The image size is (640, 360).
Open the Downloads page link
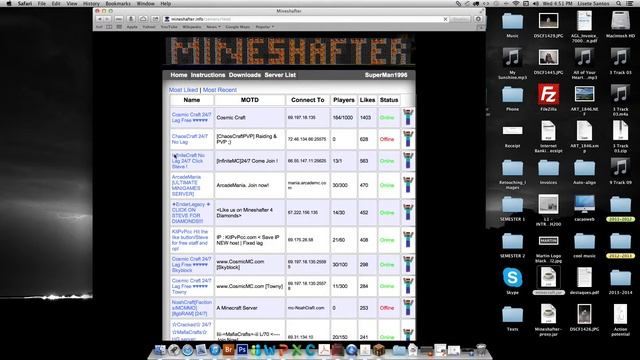[244, 75]
